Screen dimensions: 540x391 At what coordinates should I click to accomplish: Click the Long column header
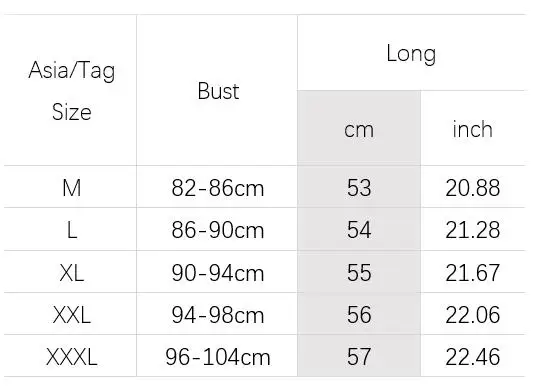pyautogui.click(x=411, y=53)
